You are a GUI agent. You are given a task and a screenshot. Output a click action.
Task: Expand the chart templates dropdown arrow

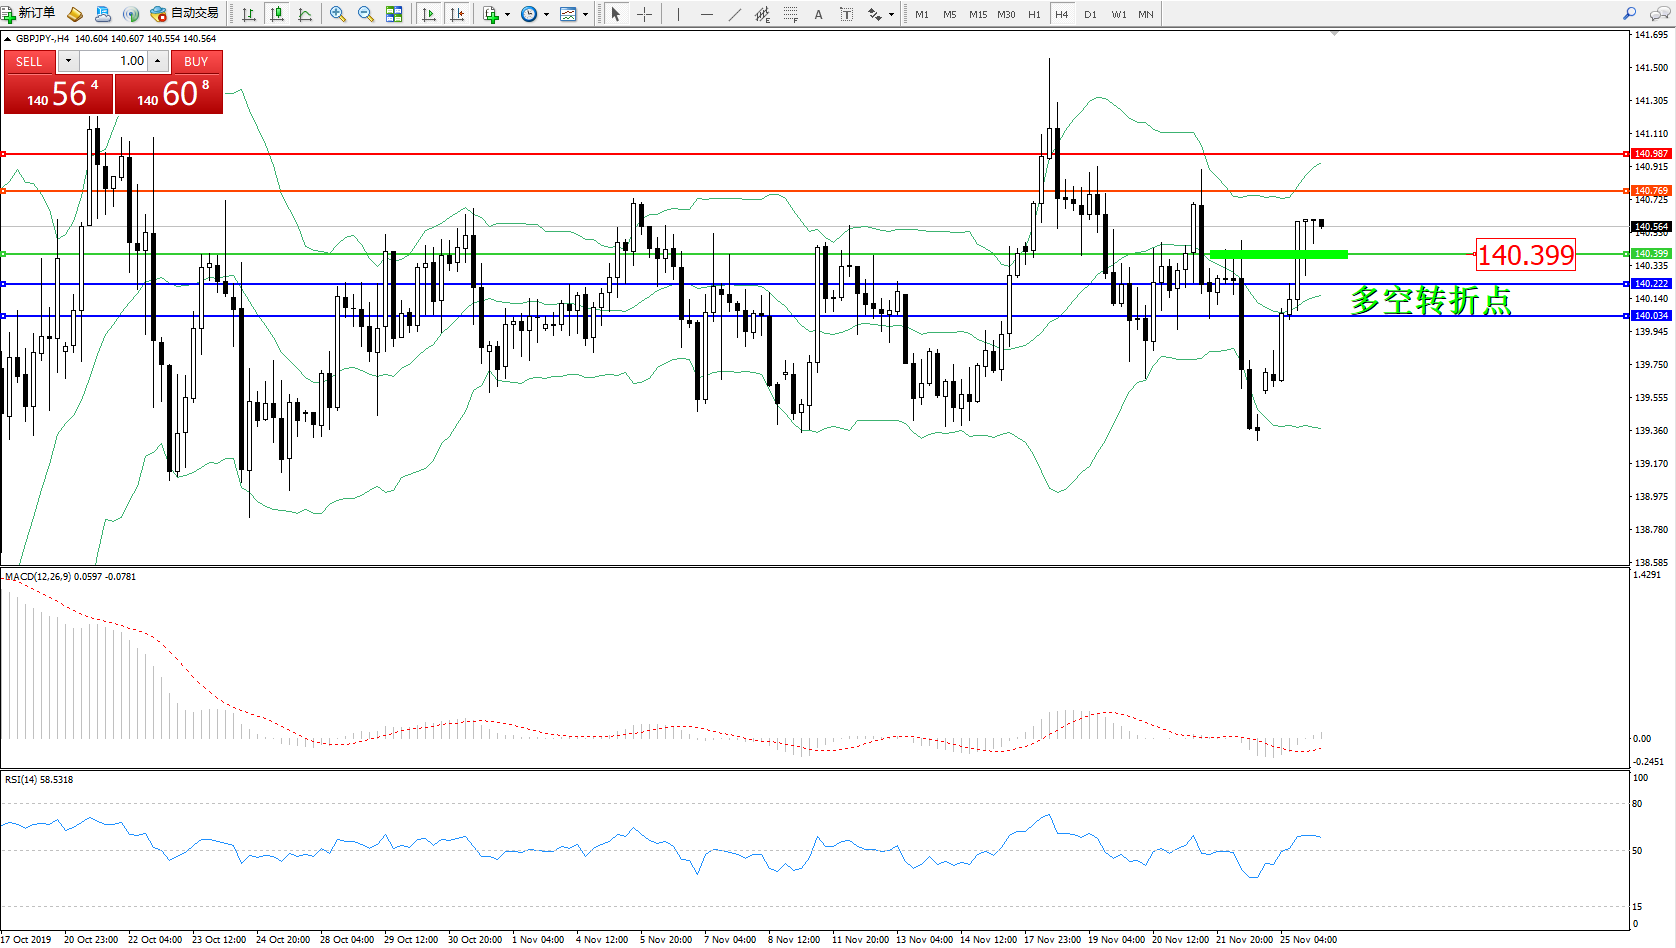click(585, 15)
